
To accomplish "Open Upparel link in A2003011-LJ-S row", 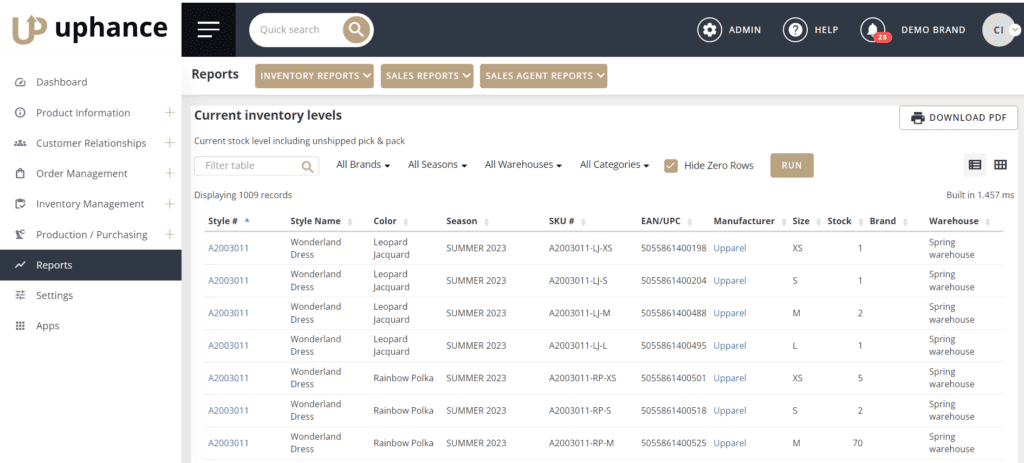I will (729, 281).
